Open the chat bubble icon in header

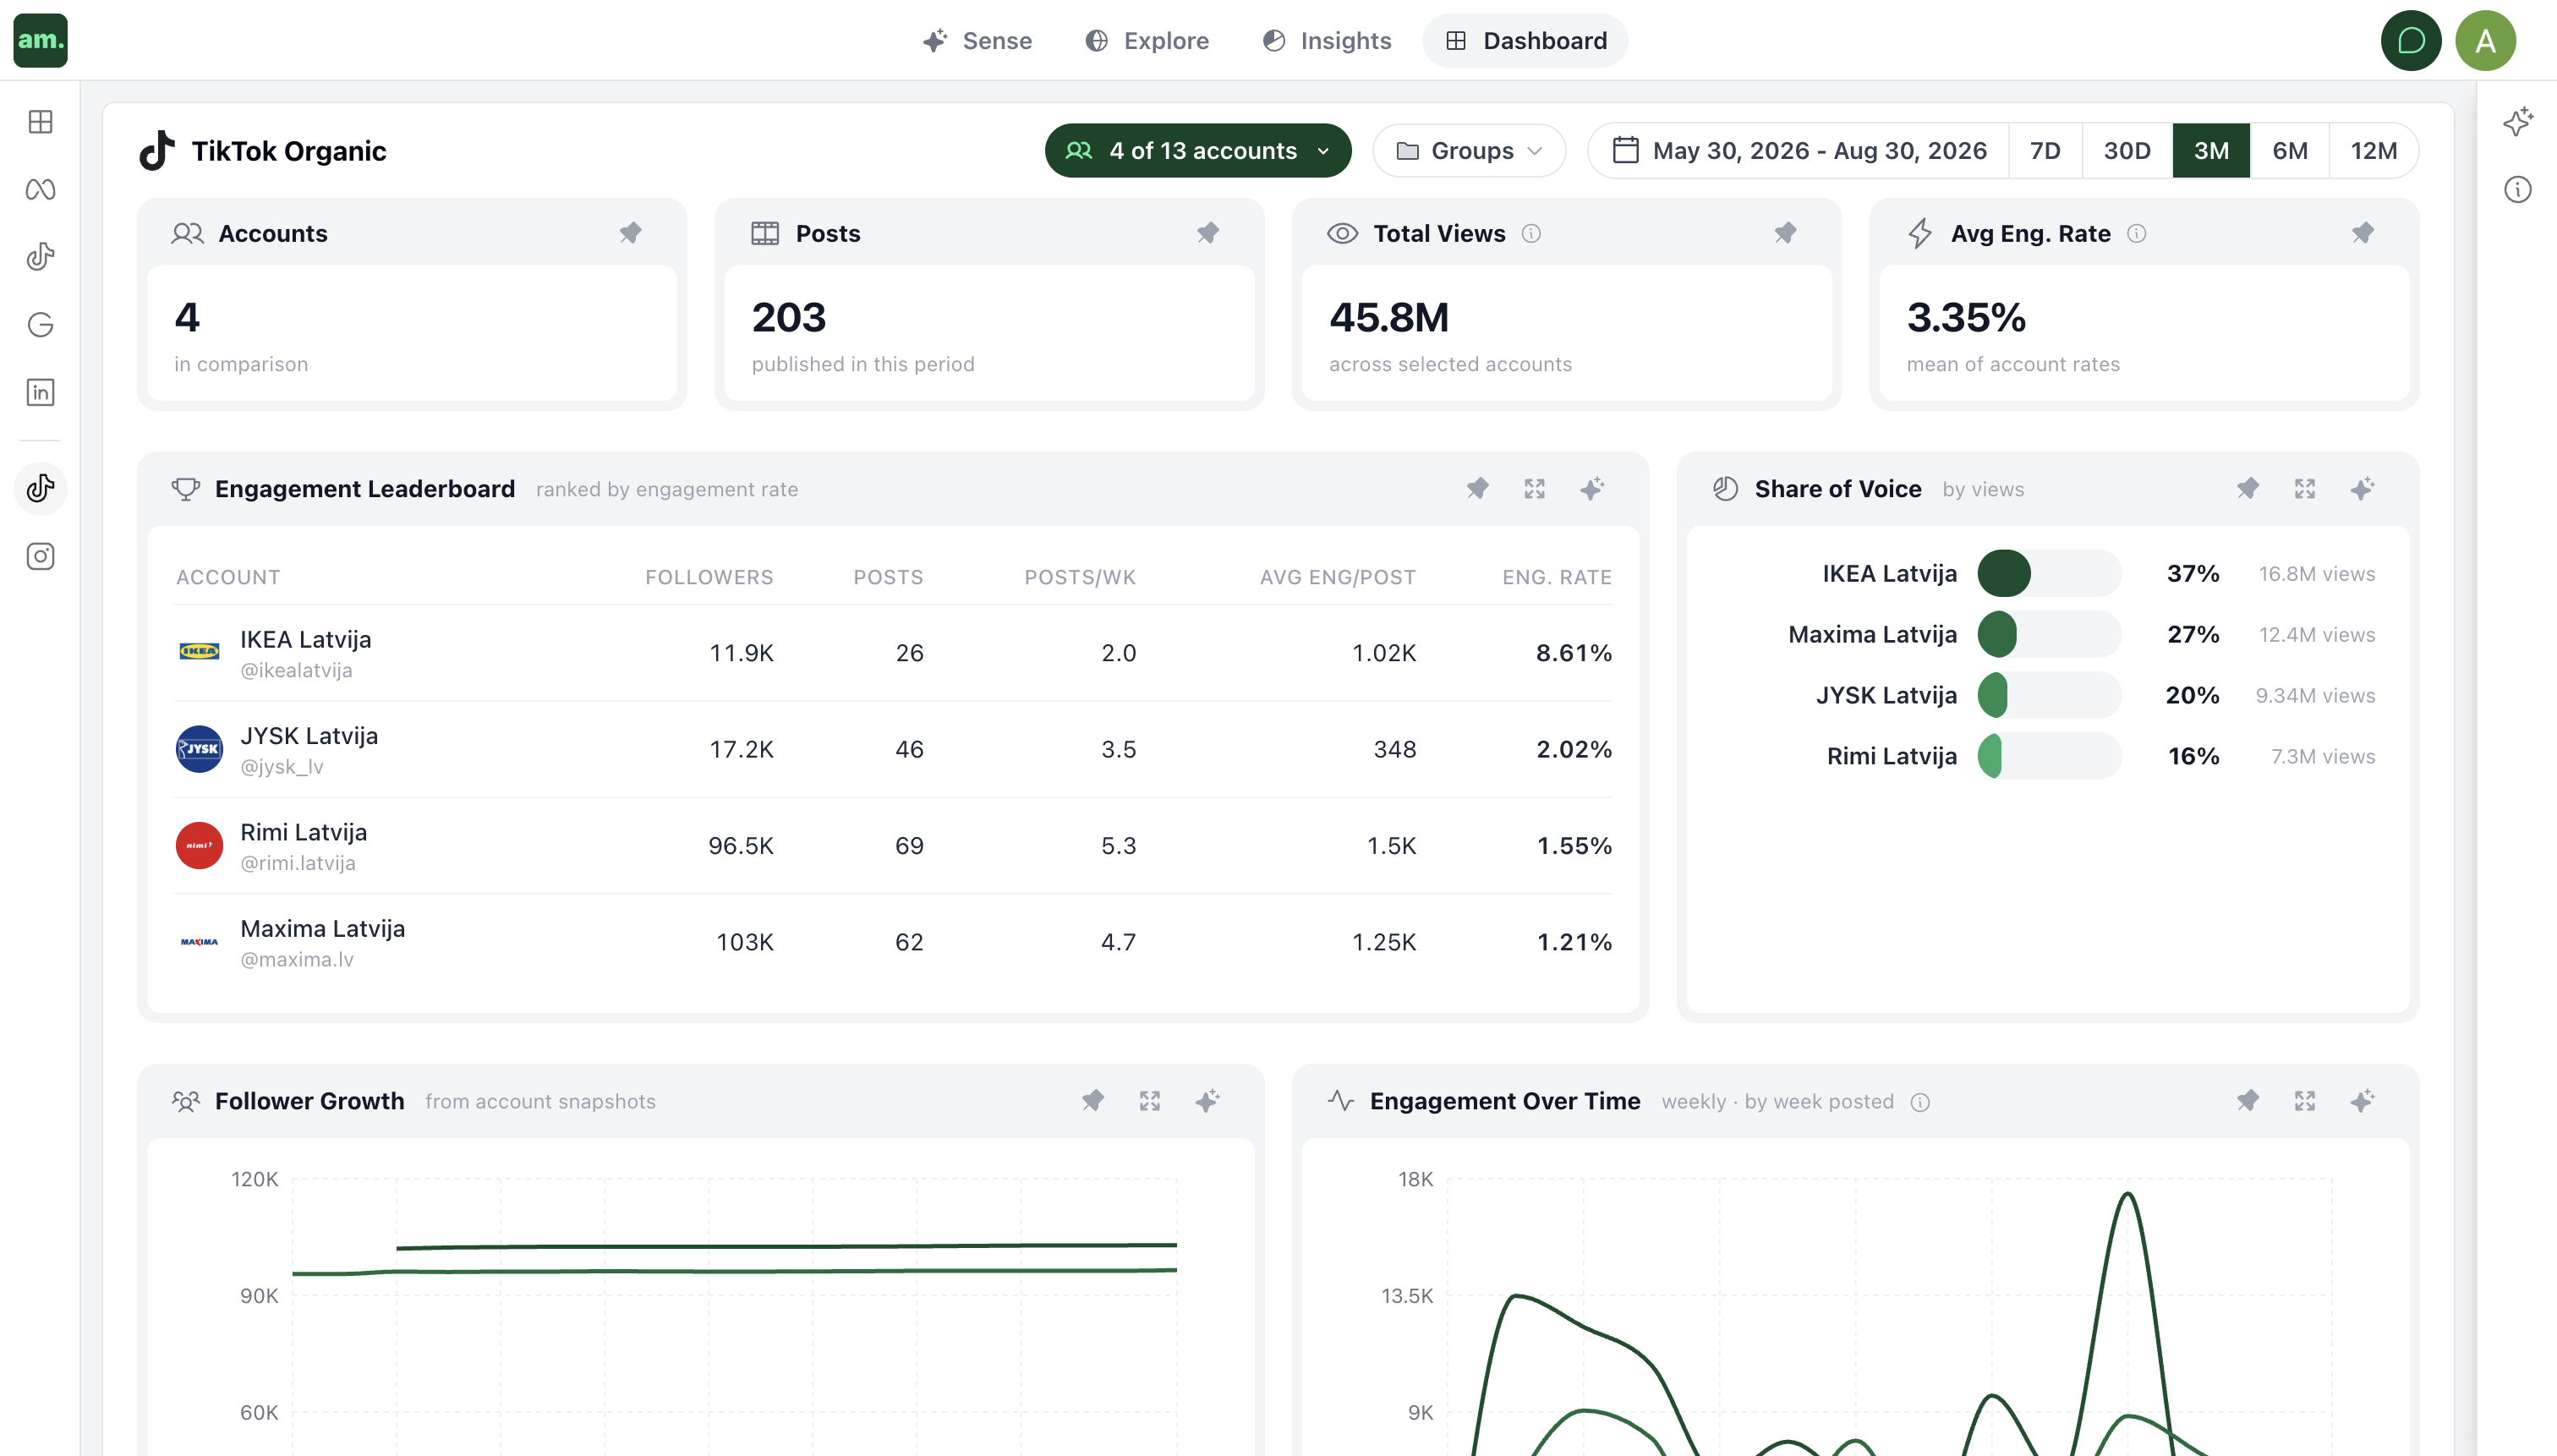tap(2411, 41)
